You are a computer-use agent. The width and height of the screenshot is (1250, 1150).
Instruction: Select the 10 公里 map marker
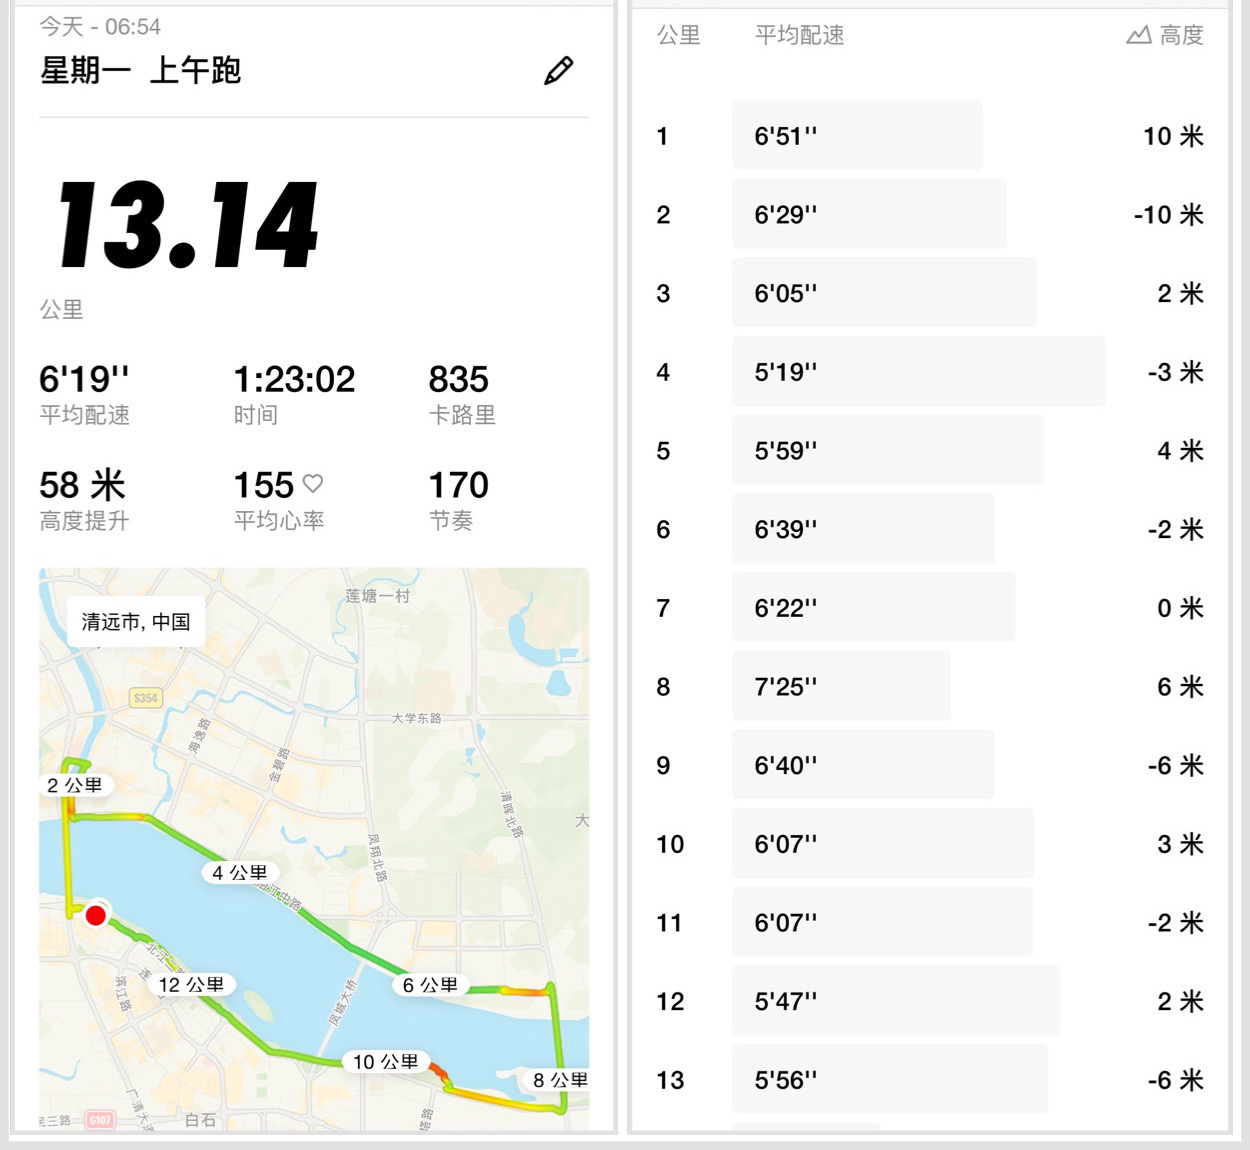[x=386, y=1061]
